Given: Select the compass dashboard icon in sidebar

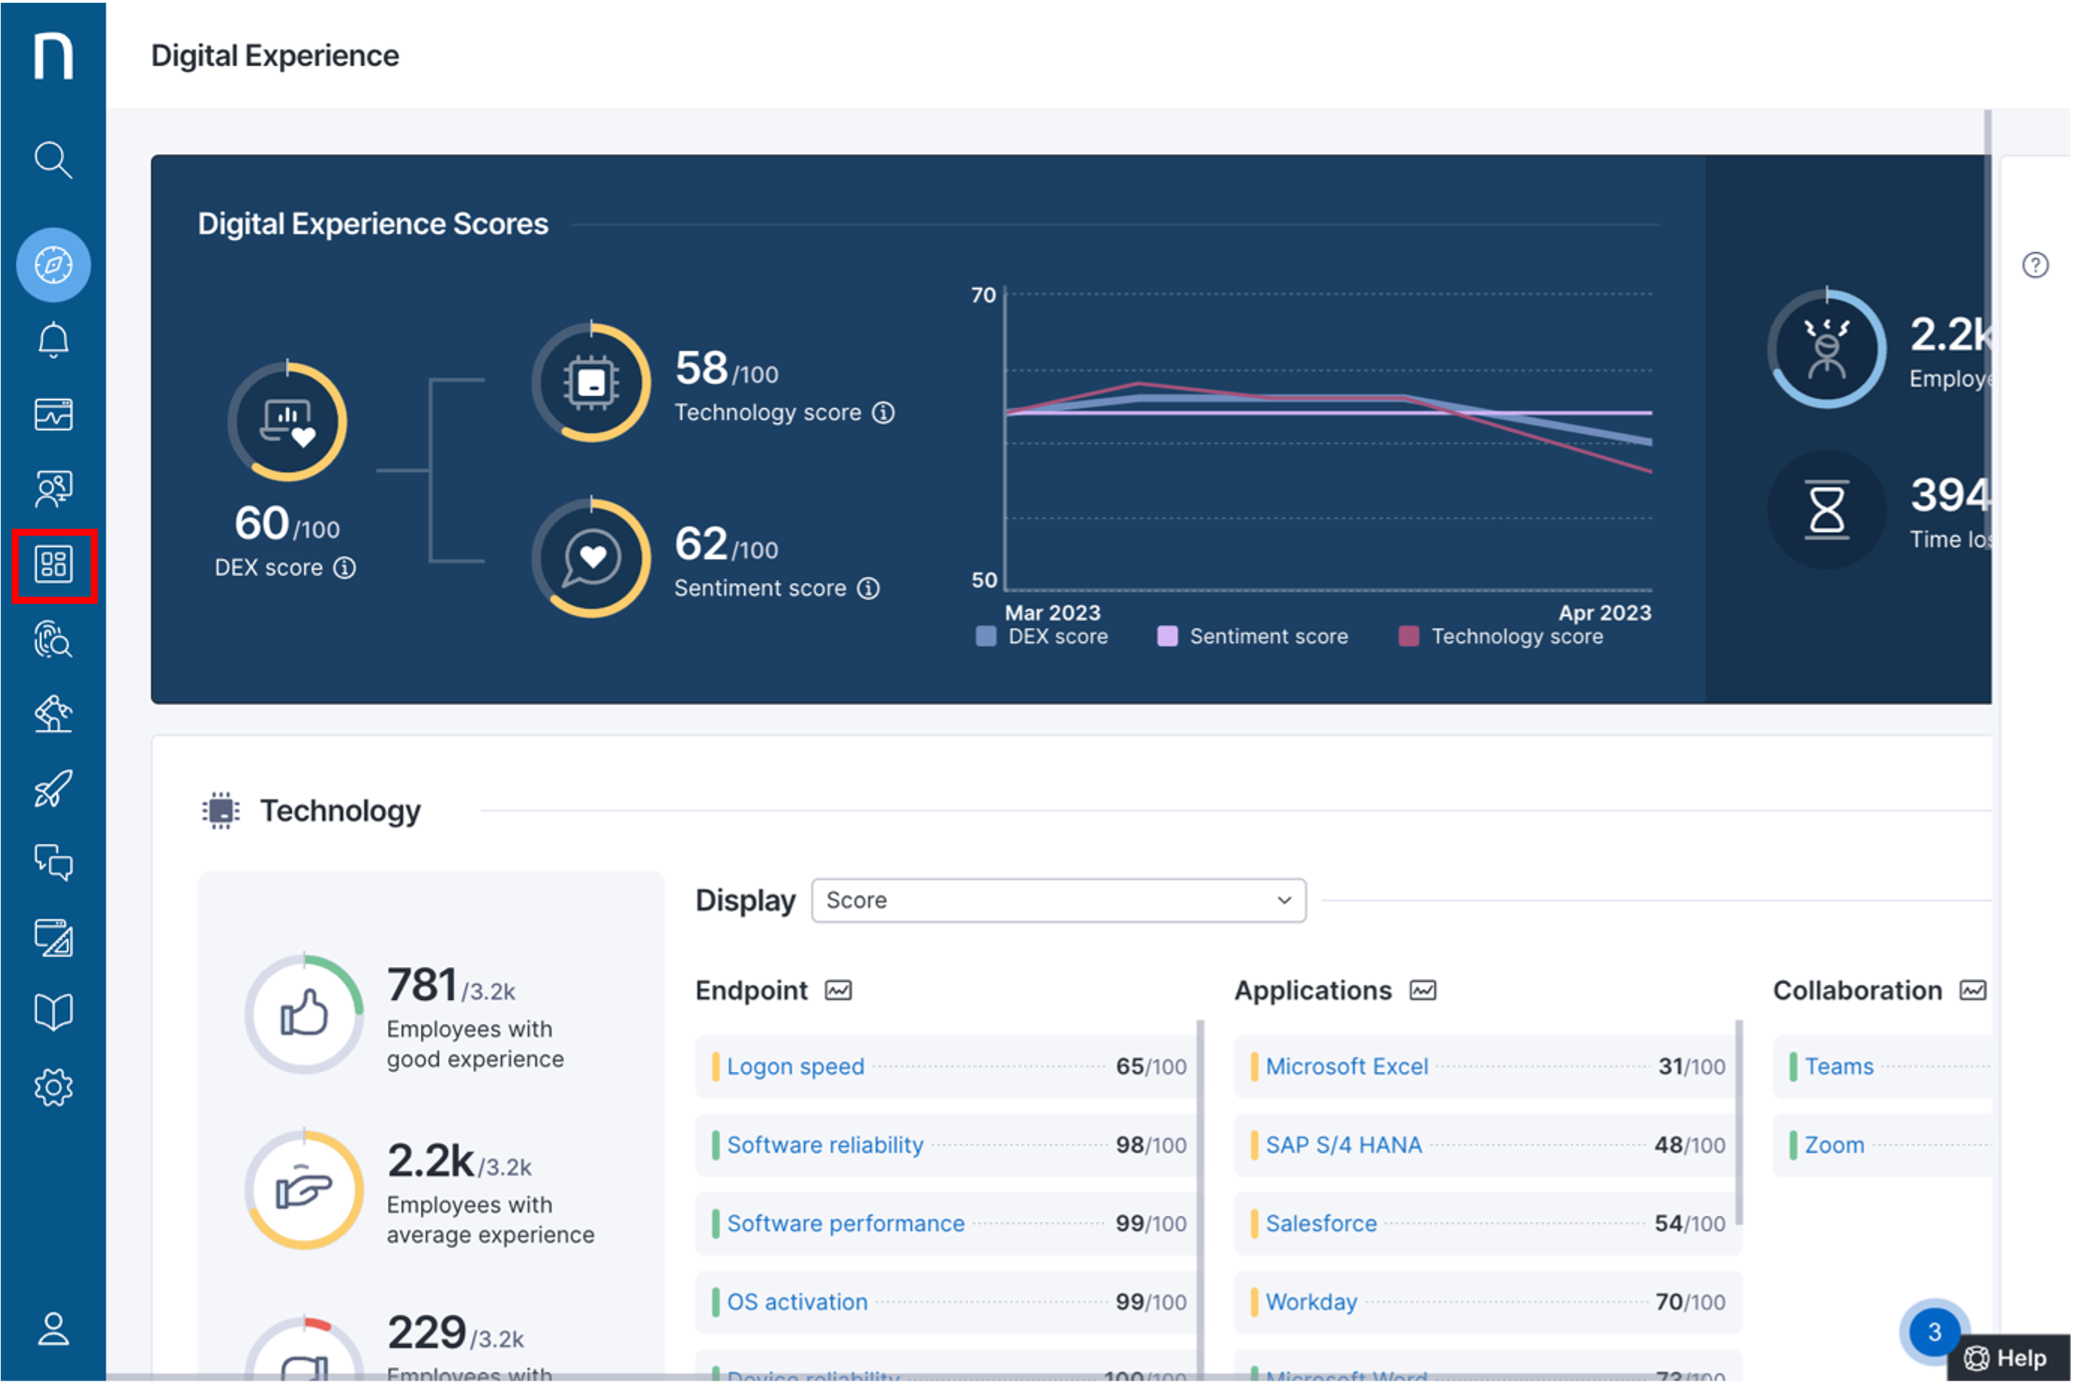Looking at the screenshot, I should pos(53,265).
